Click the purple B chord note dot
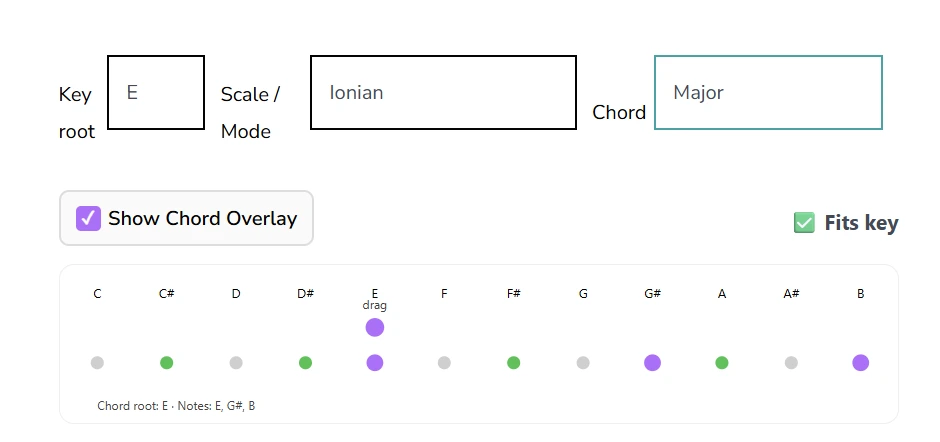The width and height of the screenshot is (940, 442). click(860, 363)
